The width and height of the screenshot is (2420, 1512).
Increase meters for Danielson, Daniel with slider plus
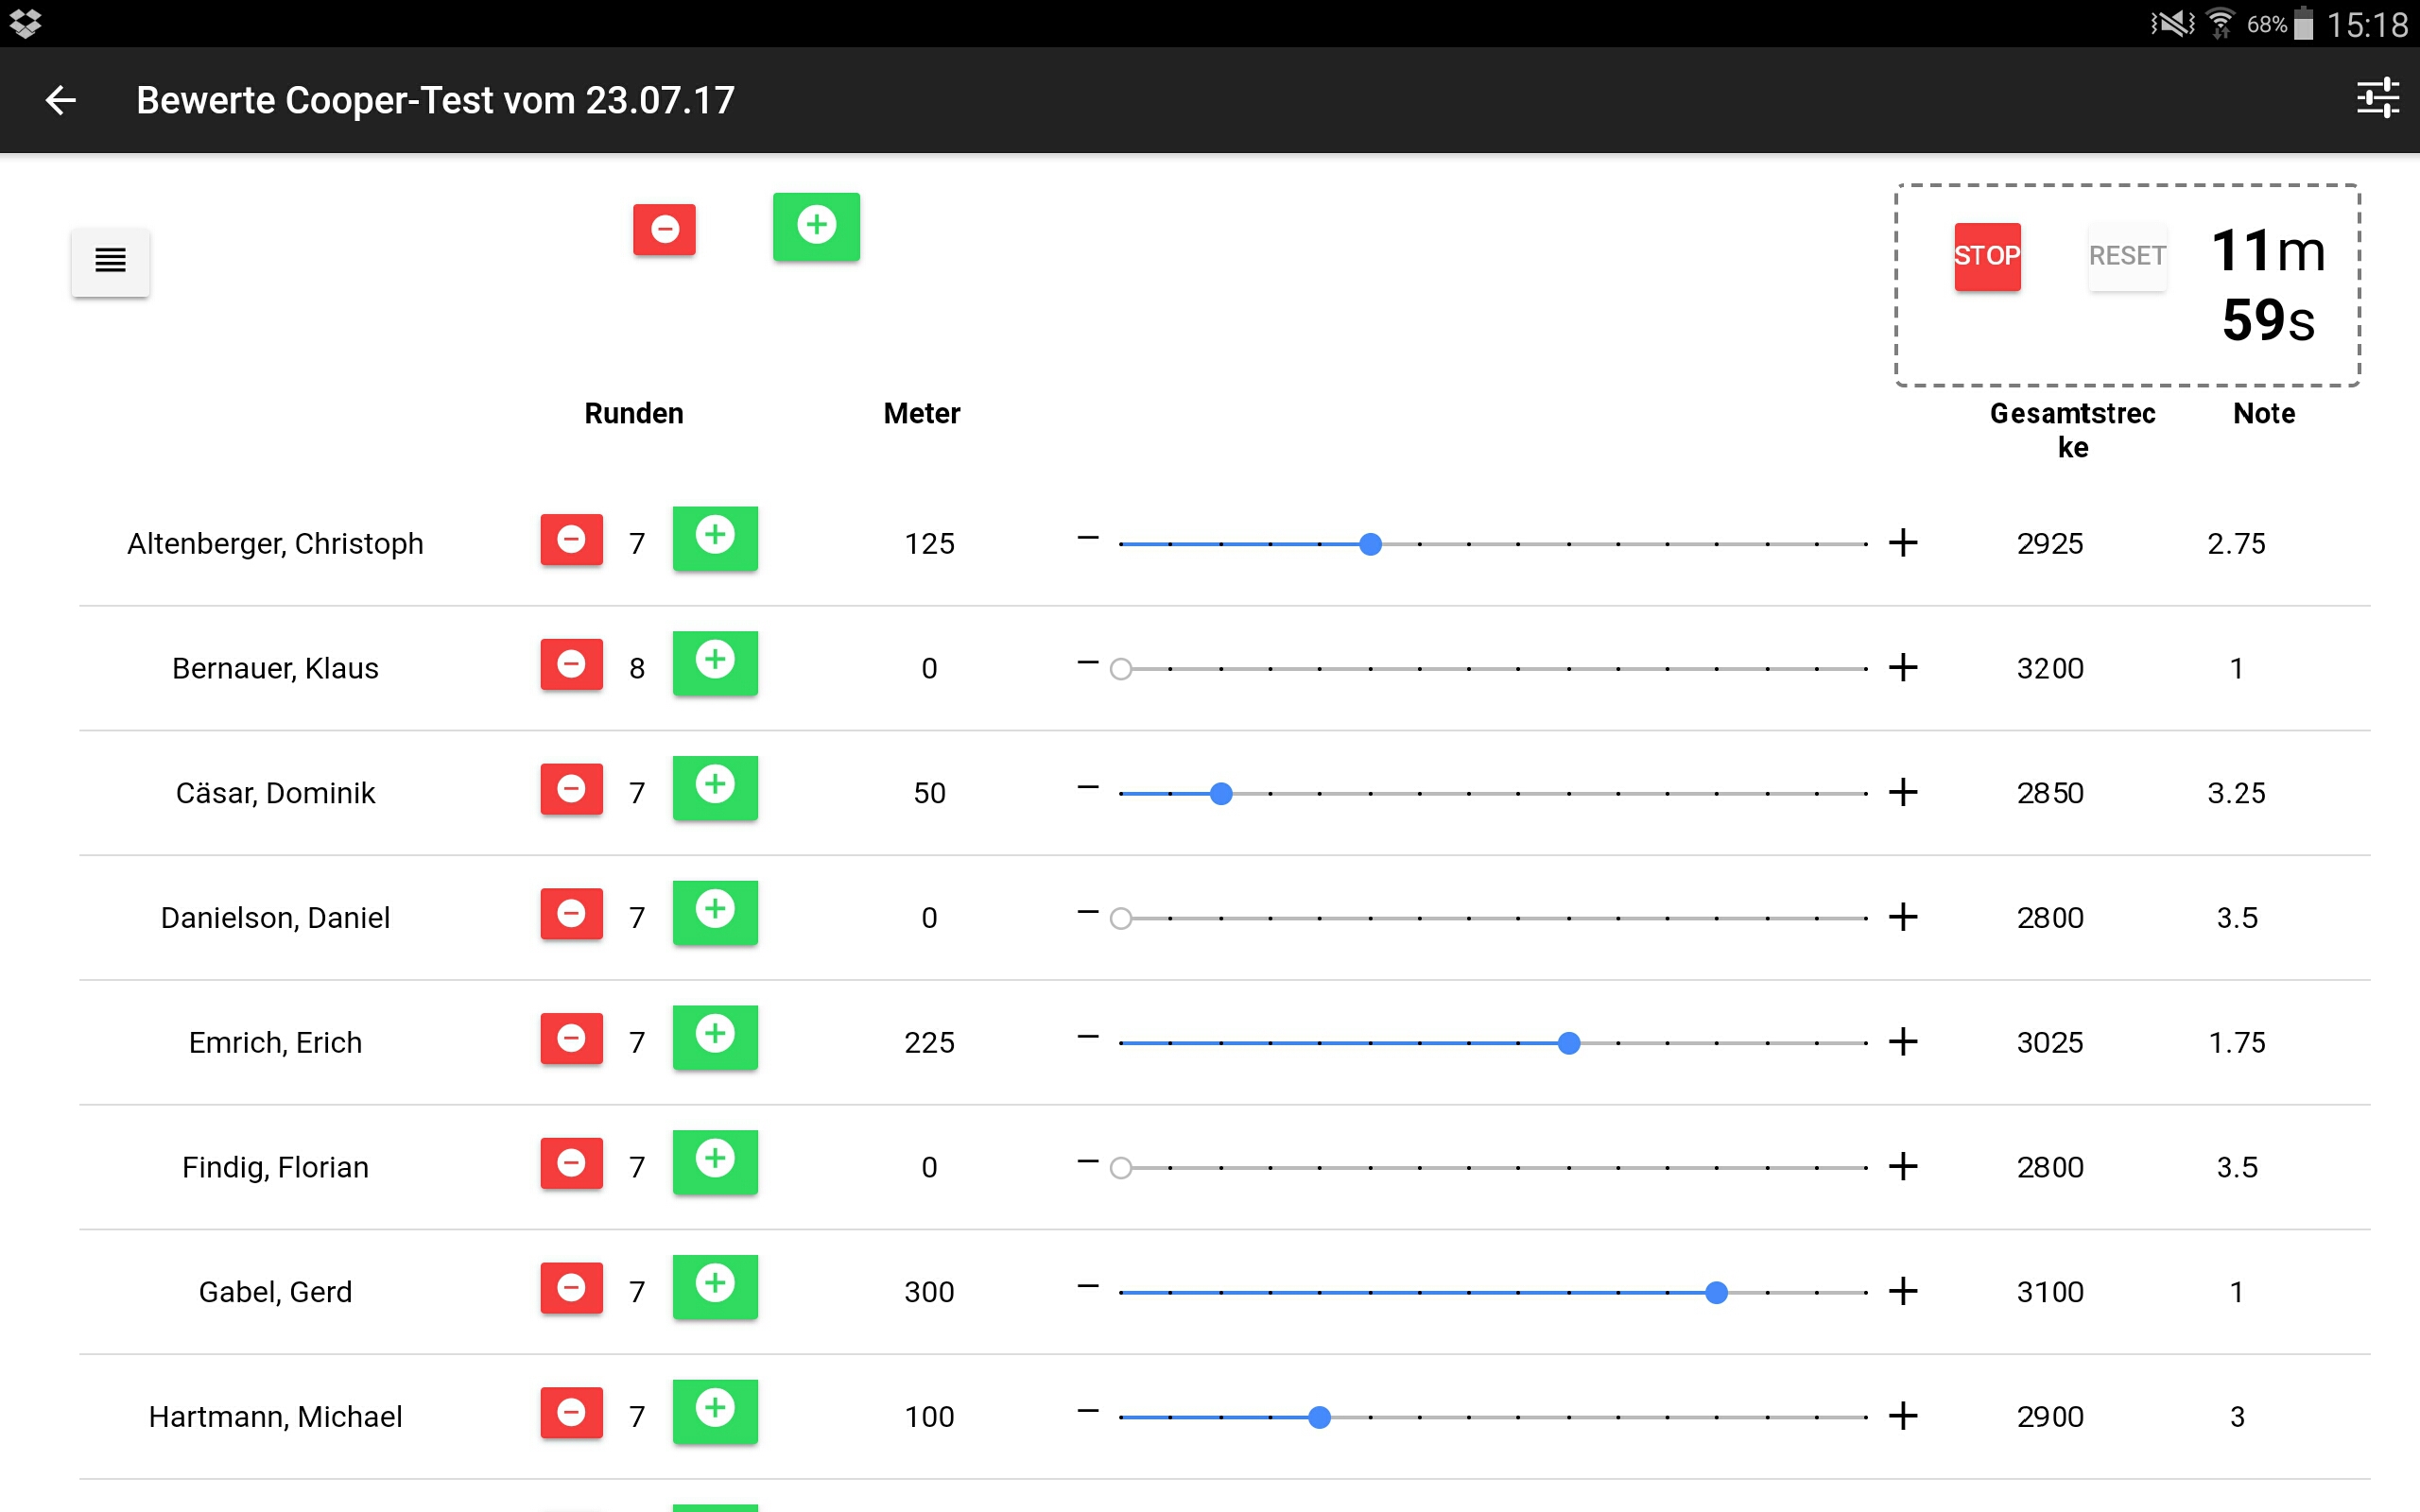click(1903, 917)
